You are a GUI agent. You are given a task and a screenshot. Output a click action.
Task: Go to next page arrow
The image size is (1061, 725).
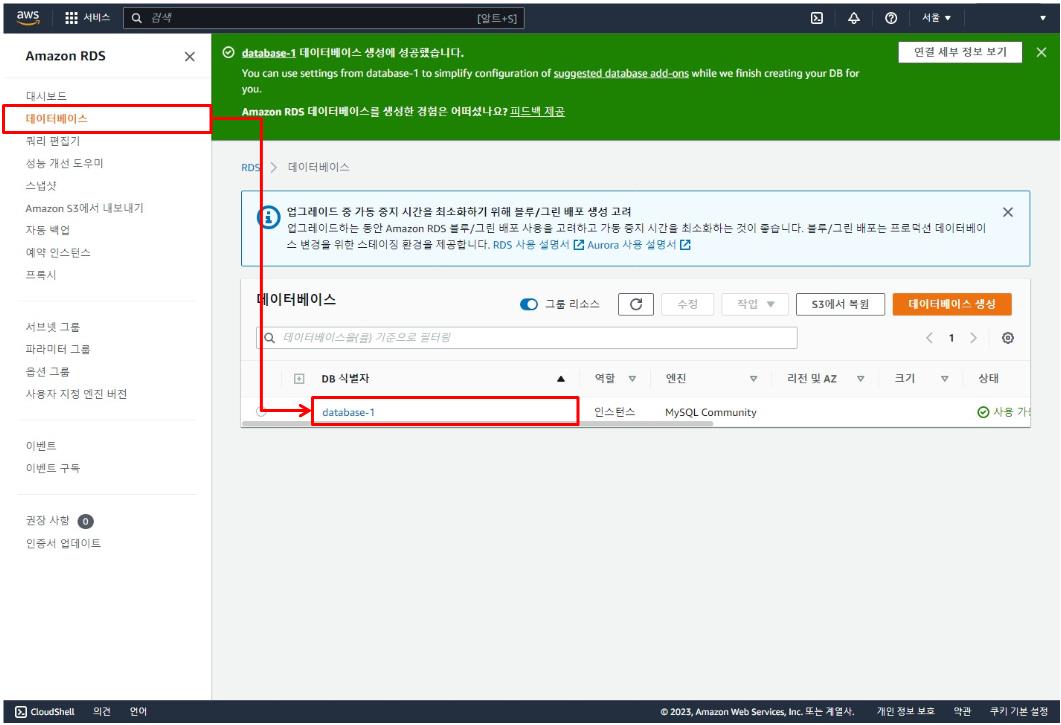973,338
